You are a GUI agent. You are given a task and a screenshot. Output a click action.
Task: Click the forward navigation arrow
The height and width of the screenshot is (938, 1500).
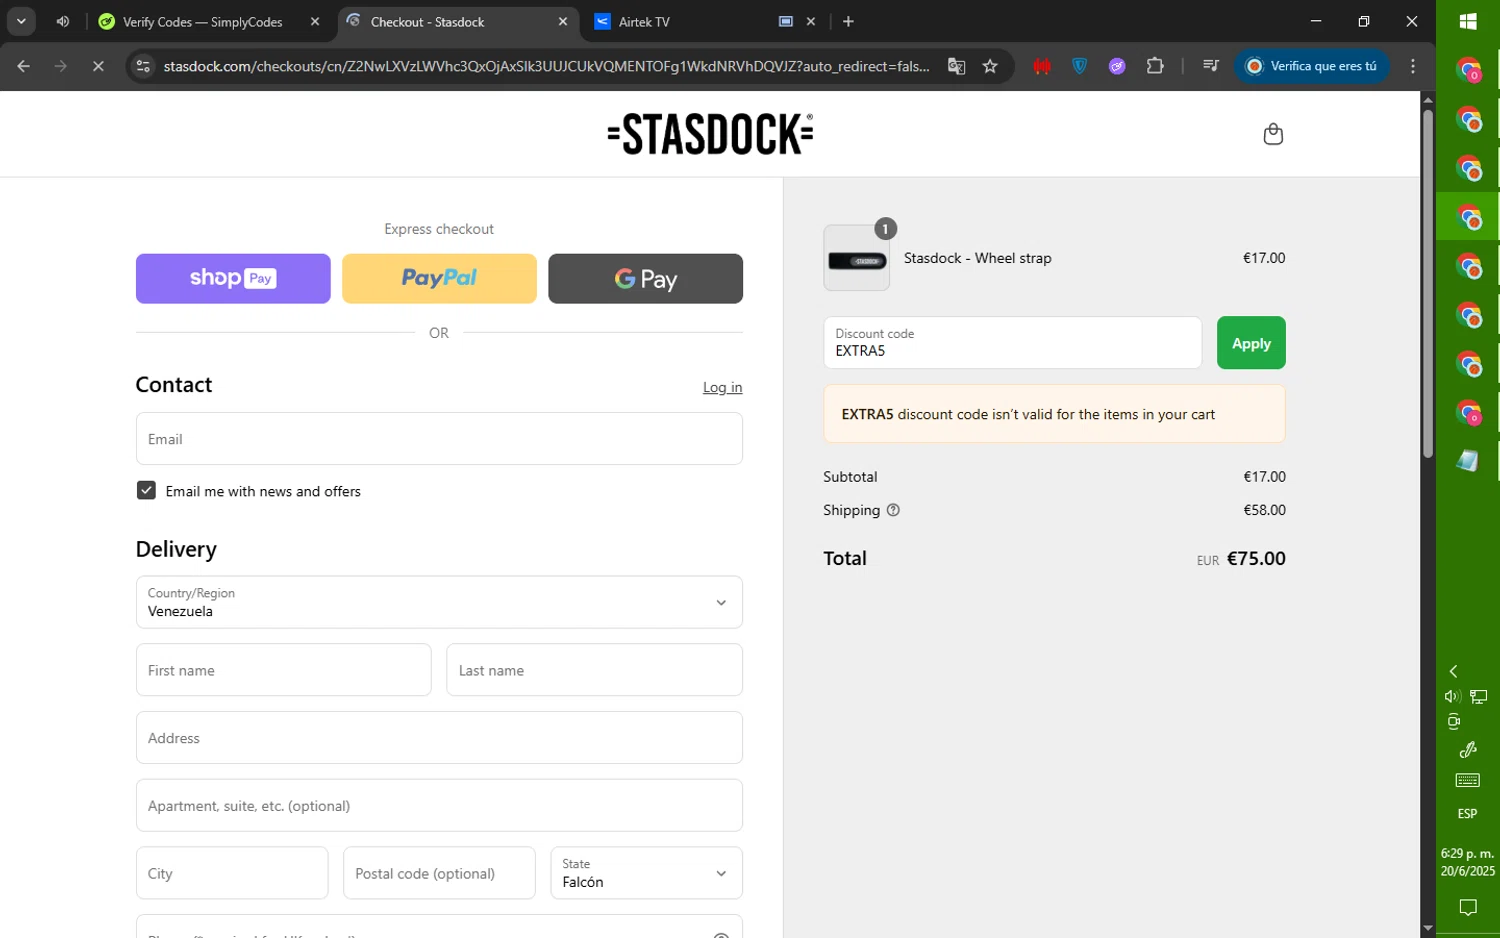[x=61, y=66]
